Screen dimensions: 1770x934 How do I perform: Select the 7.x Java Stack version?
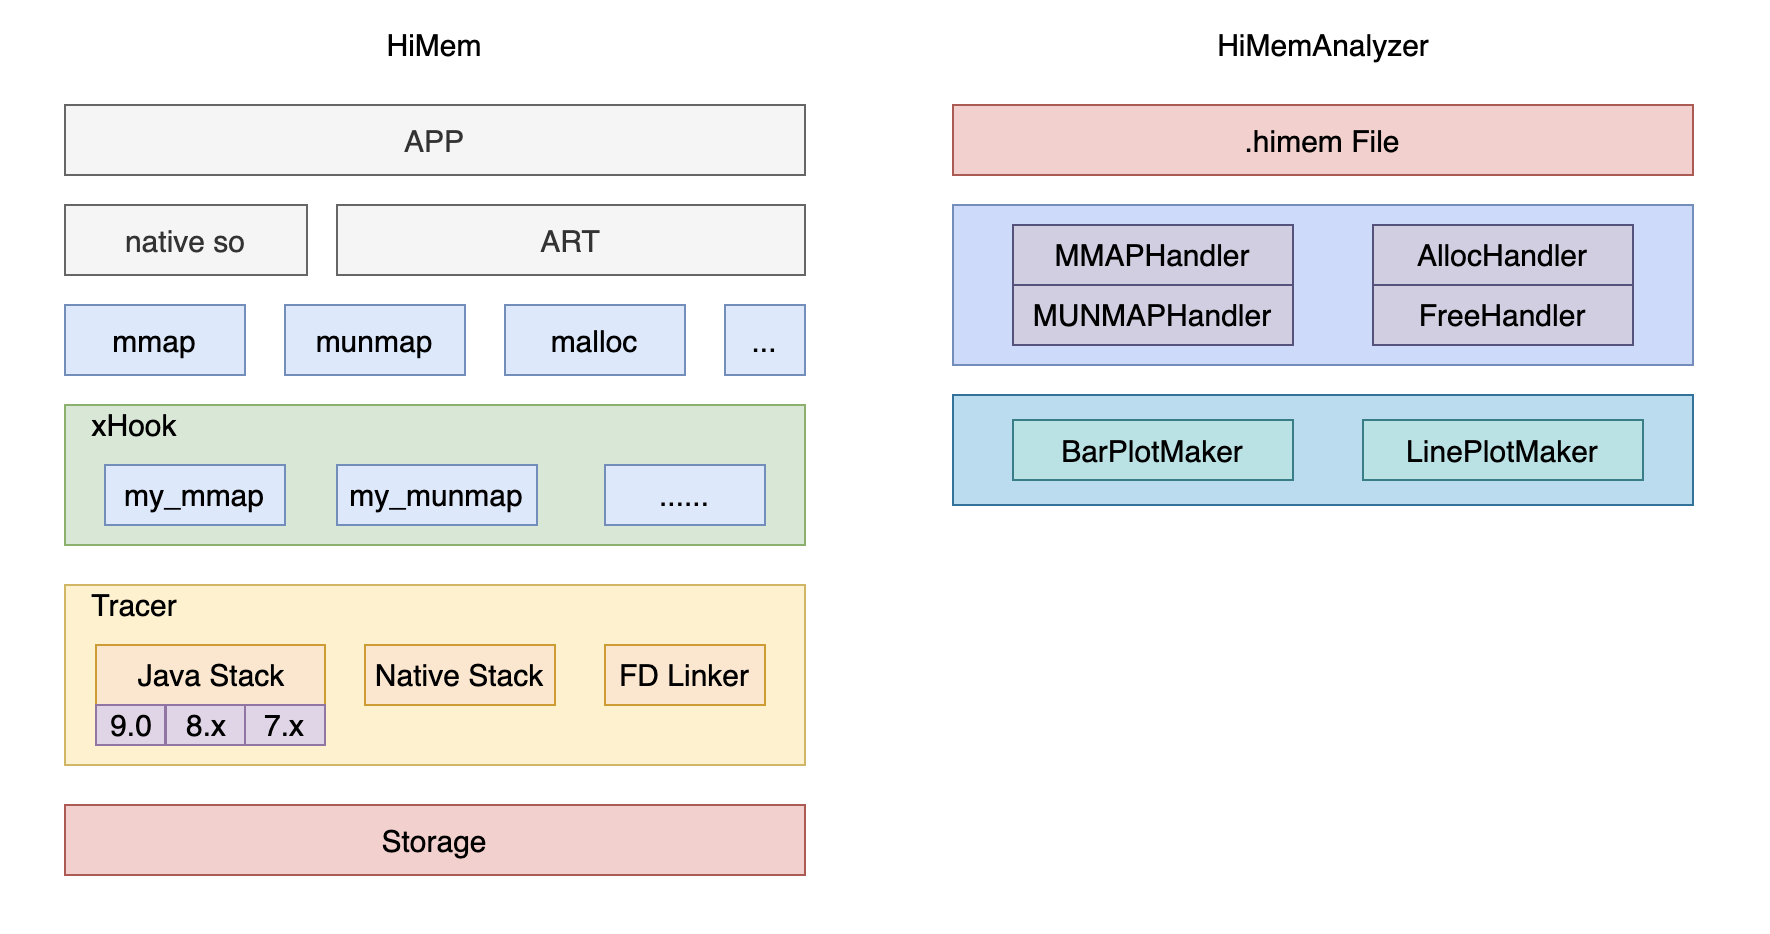click(x=283, y=727)
